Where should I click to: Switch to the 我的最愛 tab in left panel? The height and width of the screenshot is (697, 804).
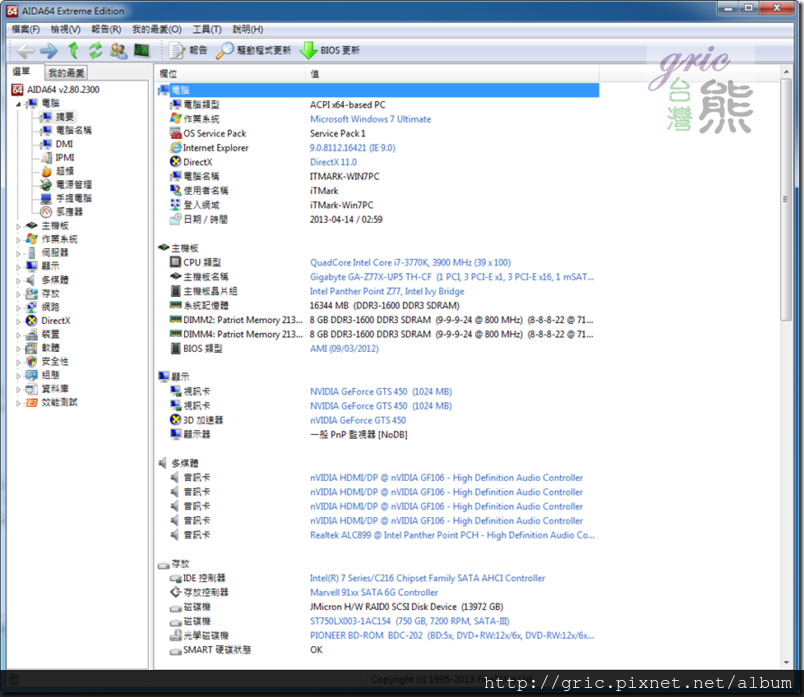pyautogui.click(x=66, y=73)
